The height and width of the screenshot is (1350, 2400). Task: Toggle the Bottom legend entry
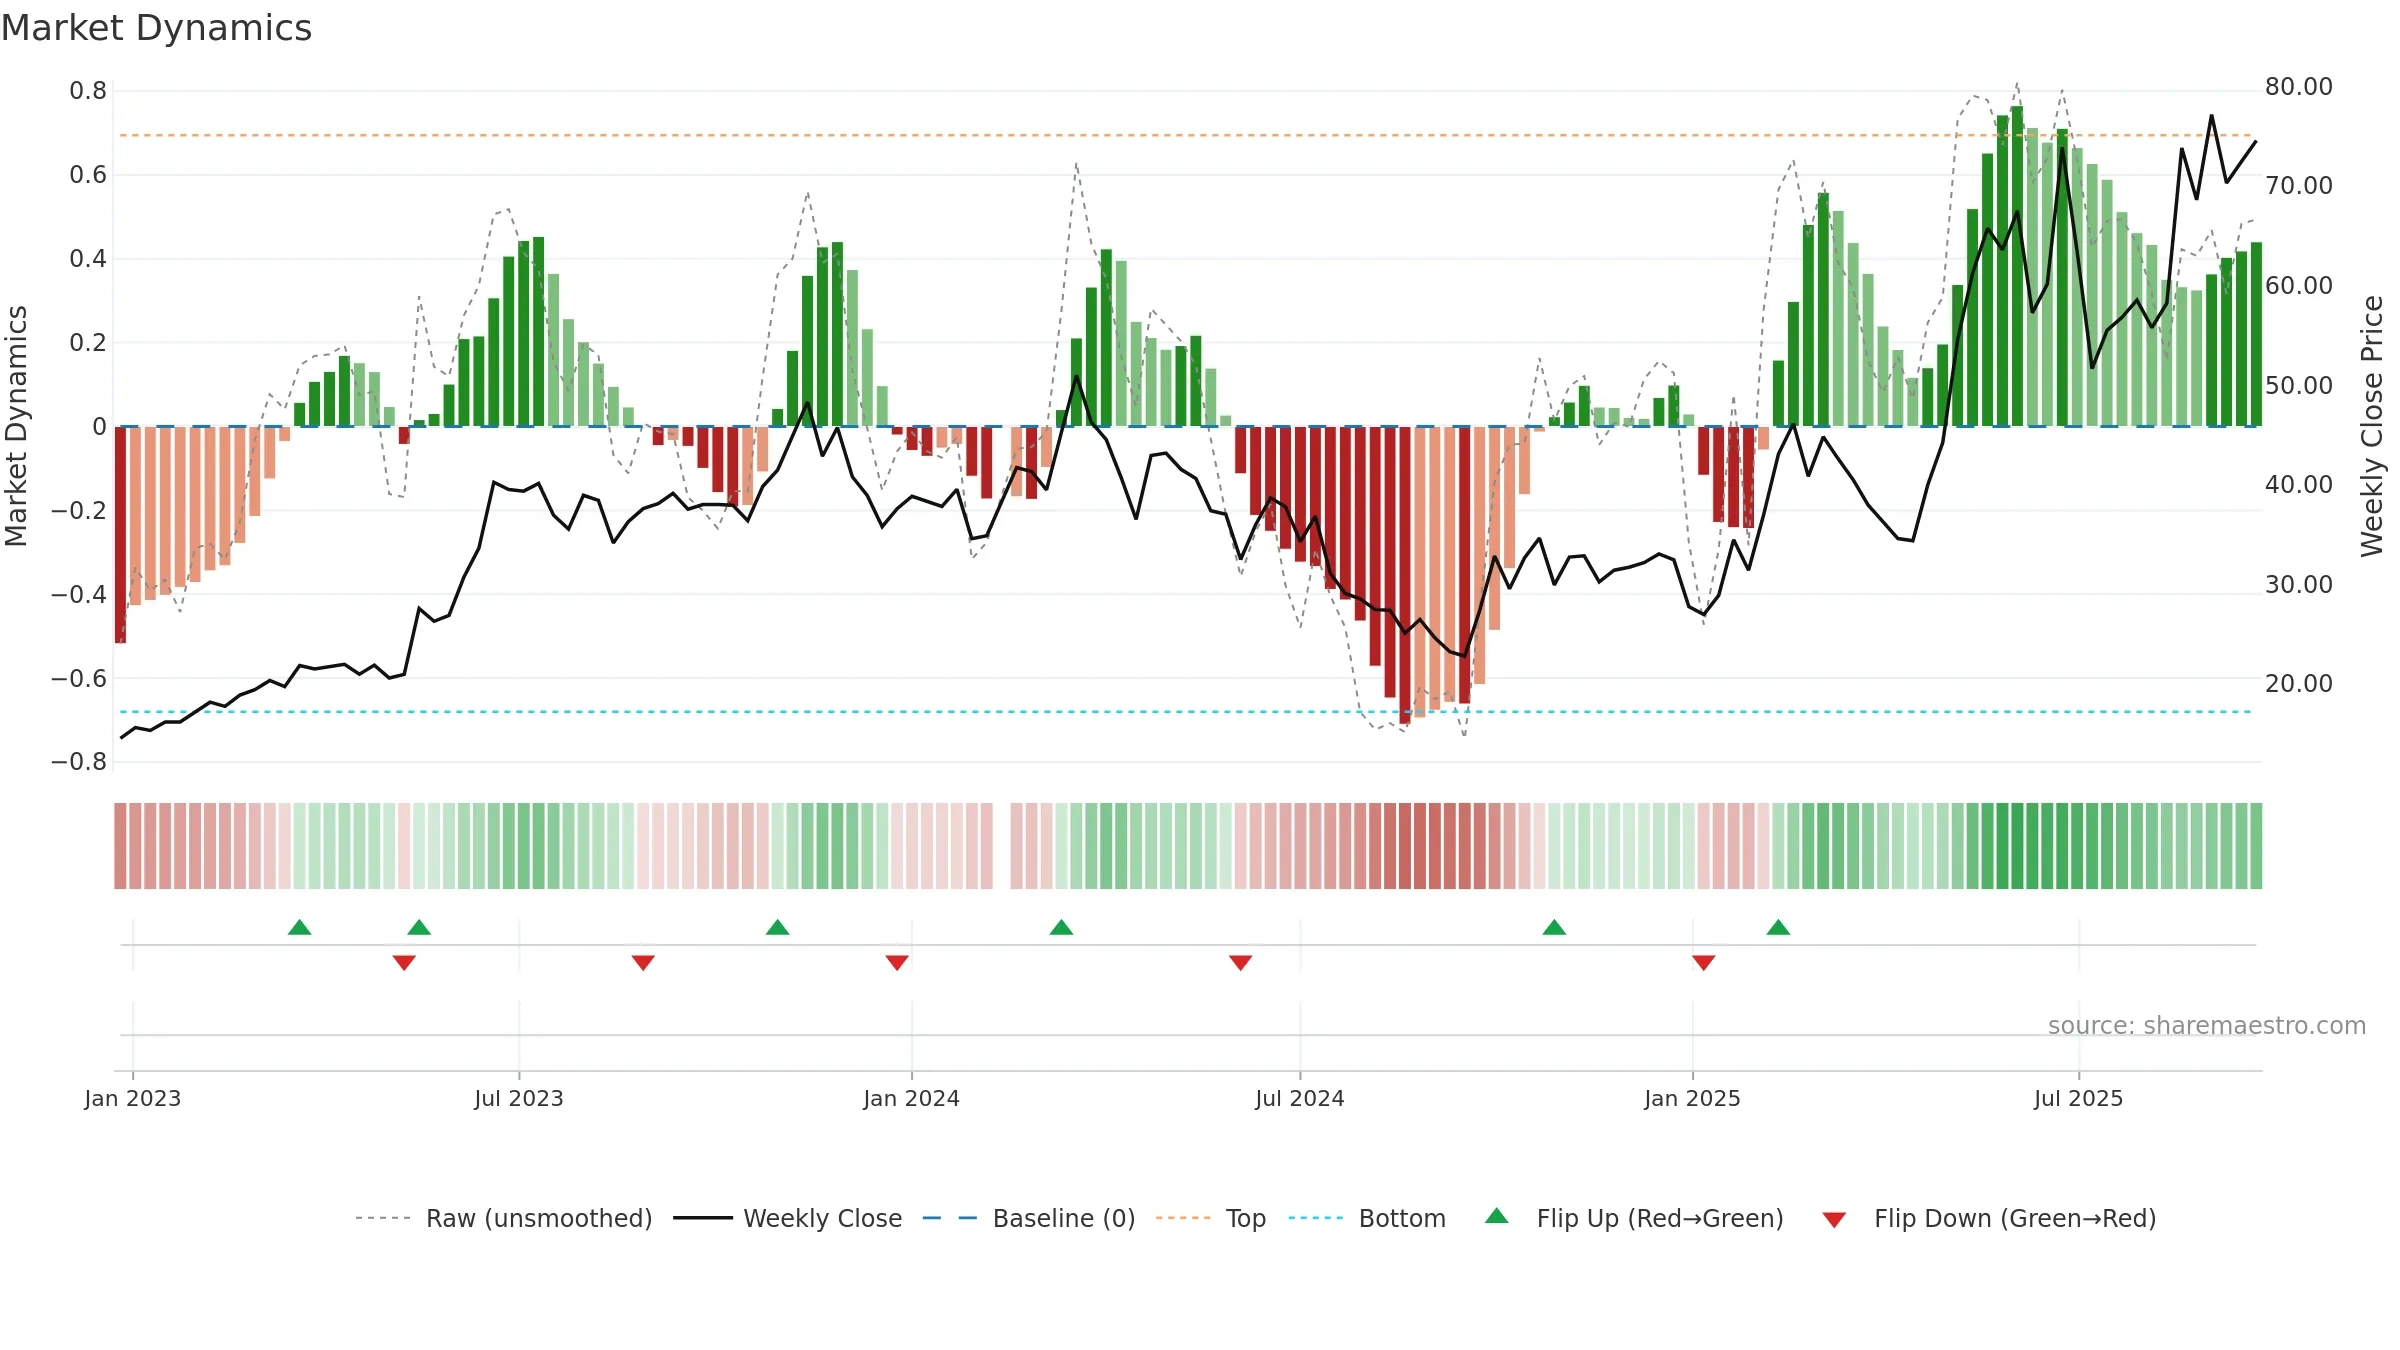1367,1218
